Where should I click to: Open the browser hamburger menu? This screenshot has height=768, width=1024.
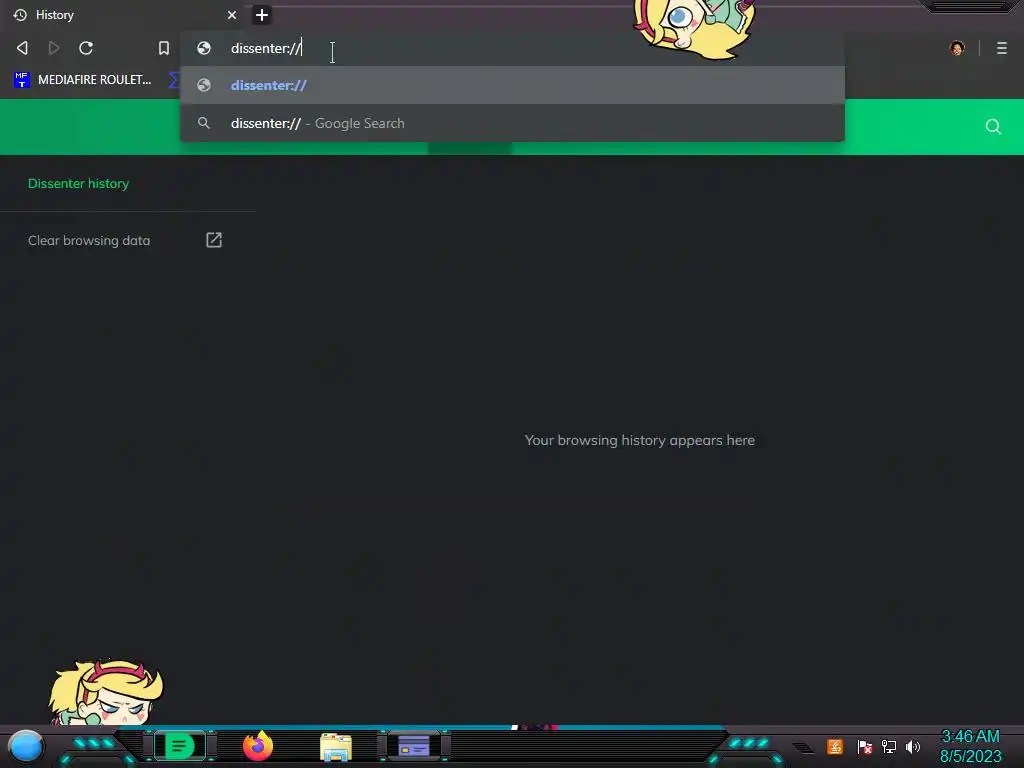coord(1002,48)
